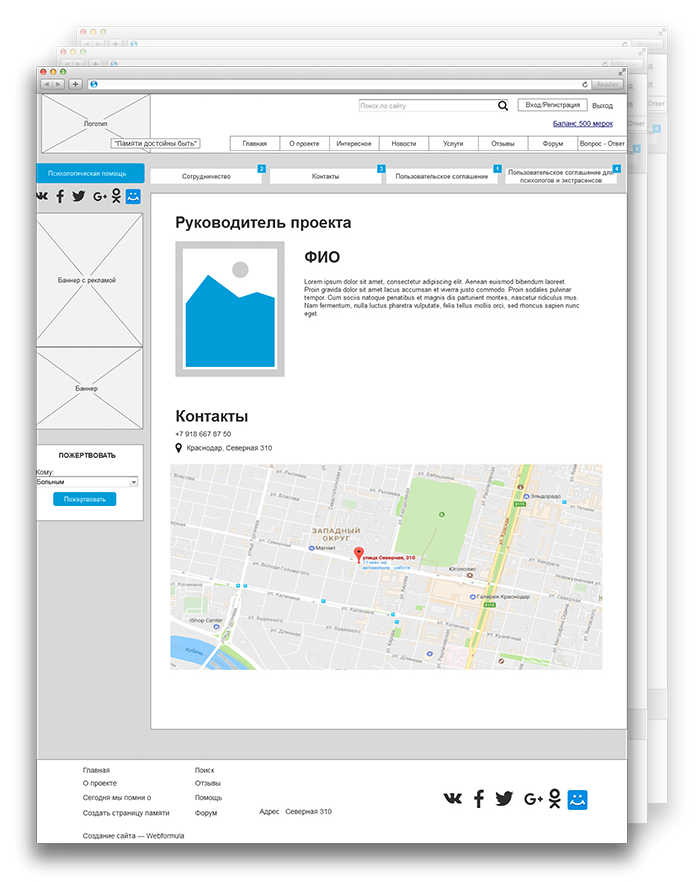Click browser forward arrow button
The image size is (698, 882).
[58, 84]
